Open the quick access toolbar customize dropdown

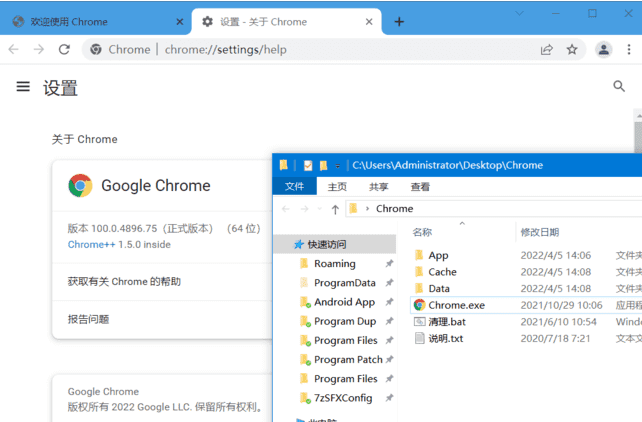pos(337,166)
